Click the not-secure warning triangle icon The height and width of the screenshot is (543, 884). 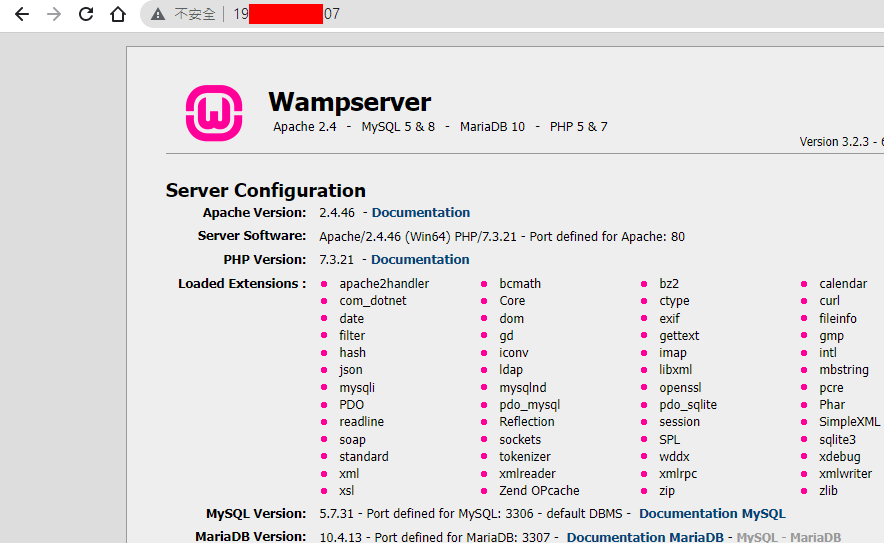[158, 14]
